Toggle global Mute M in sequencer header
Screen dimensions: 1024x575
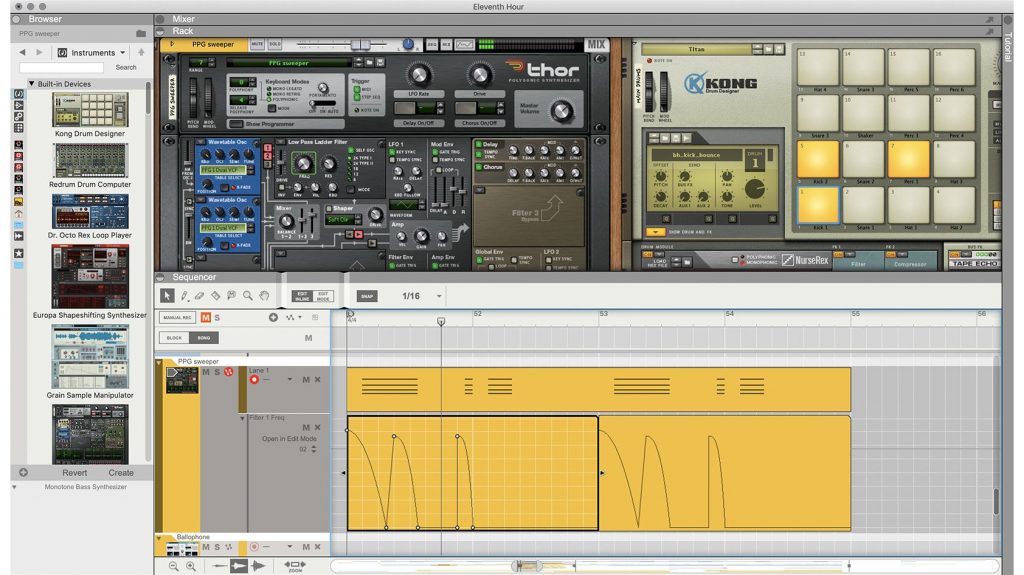[x=206, y=318]
